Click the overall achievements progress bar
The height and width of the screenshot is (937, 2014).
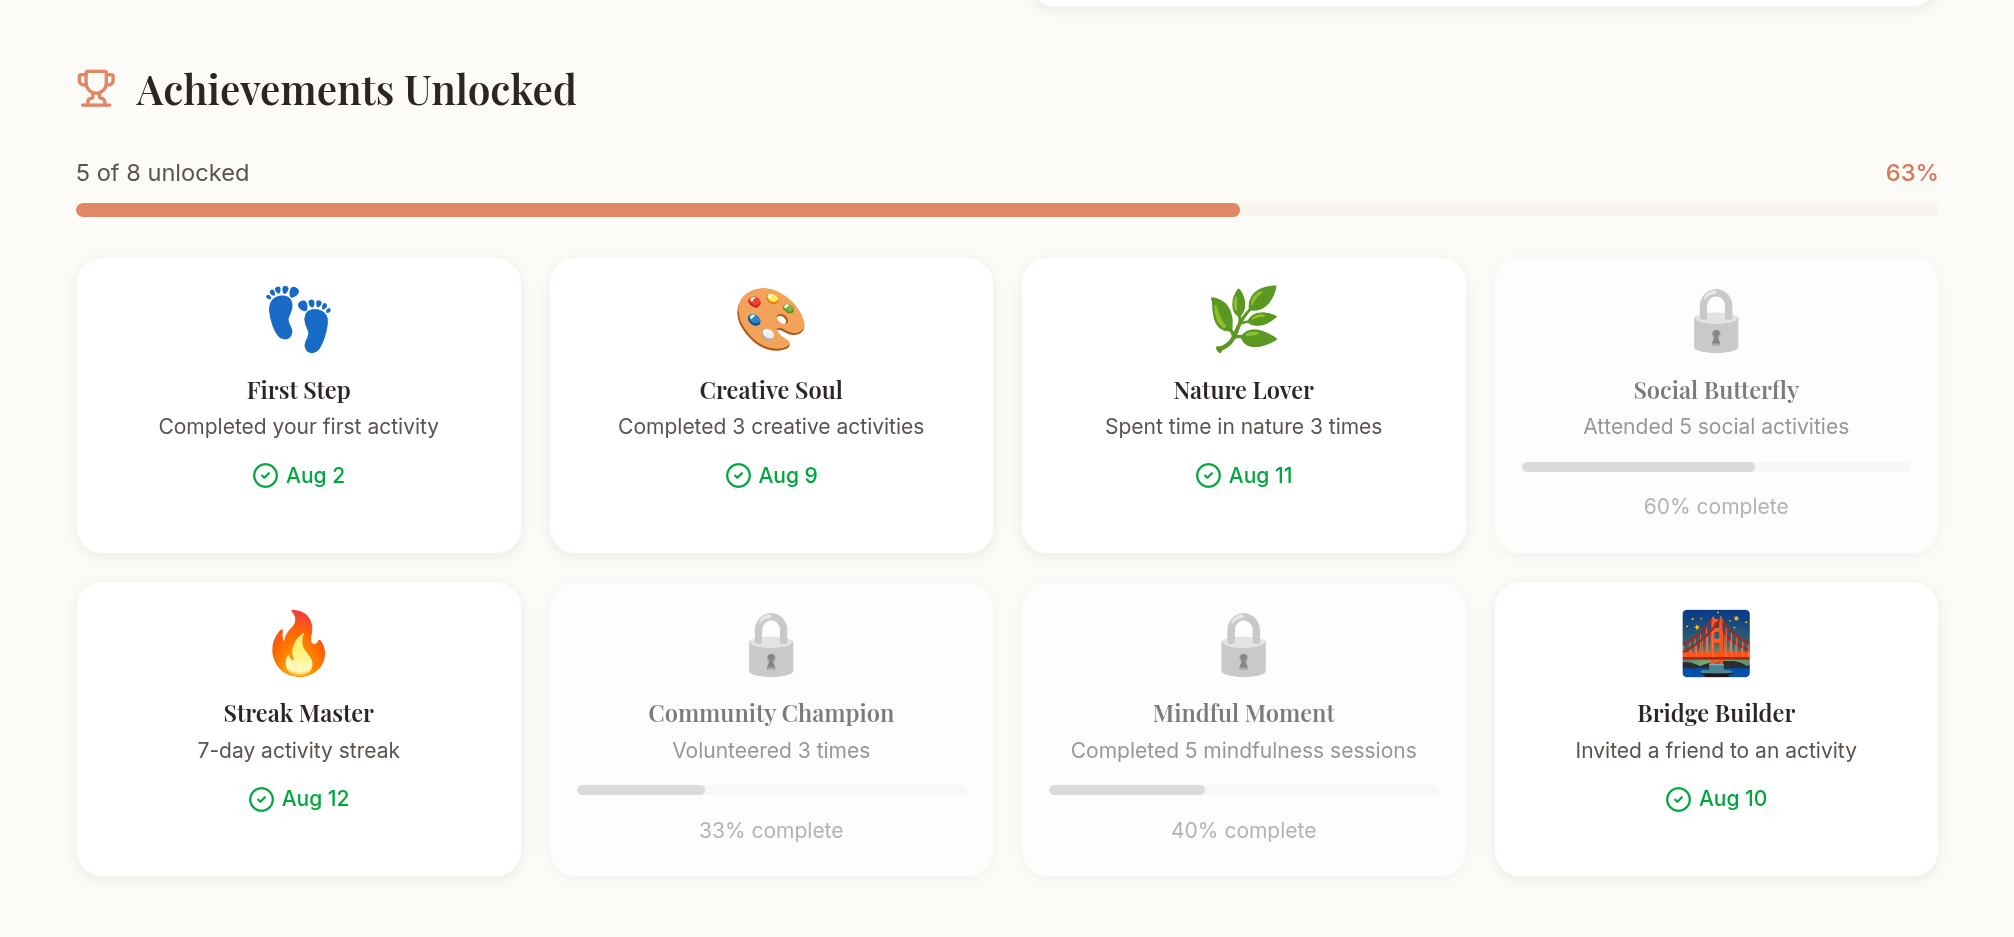(x=1007, y=210)
